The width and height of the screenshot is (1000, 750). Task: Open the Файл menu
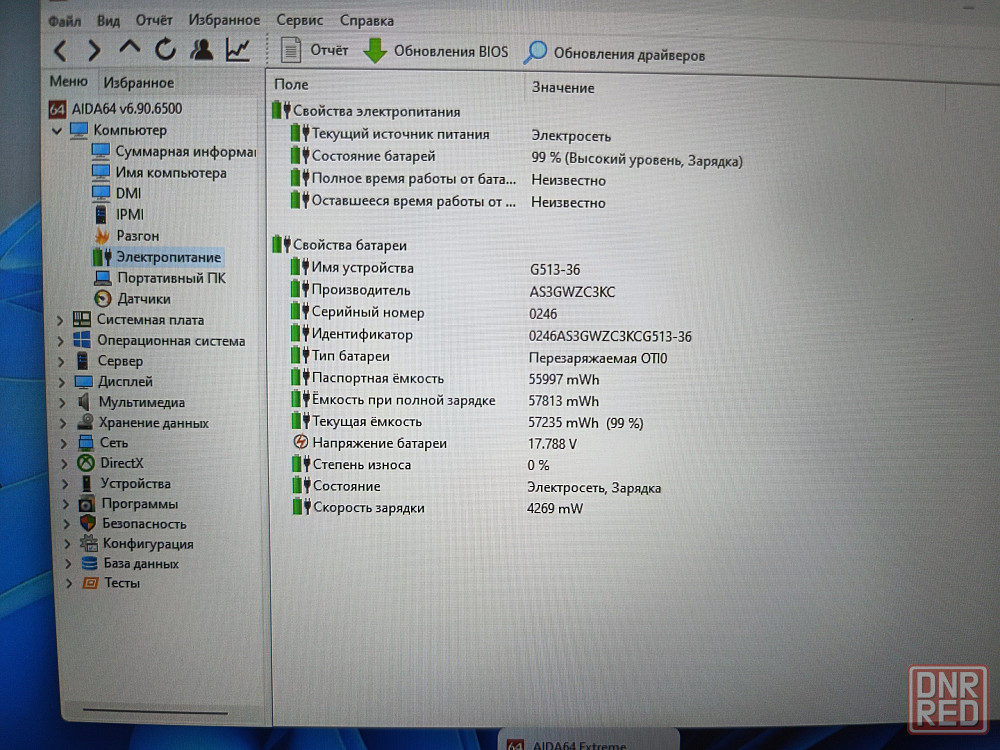coord(64,20)
